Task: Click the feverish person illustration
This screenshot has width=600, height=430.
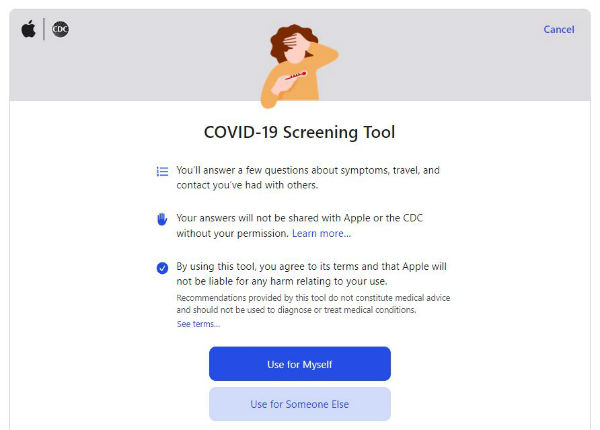Action: (x=299, y=66)
